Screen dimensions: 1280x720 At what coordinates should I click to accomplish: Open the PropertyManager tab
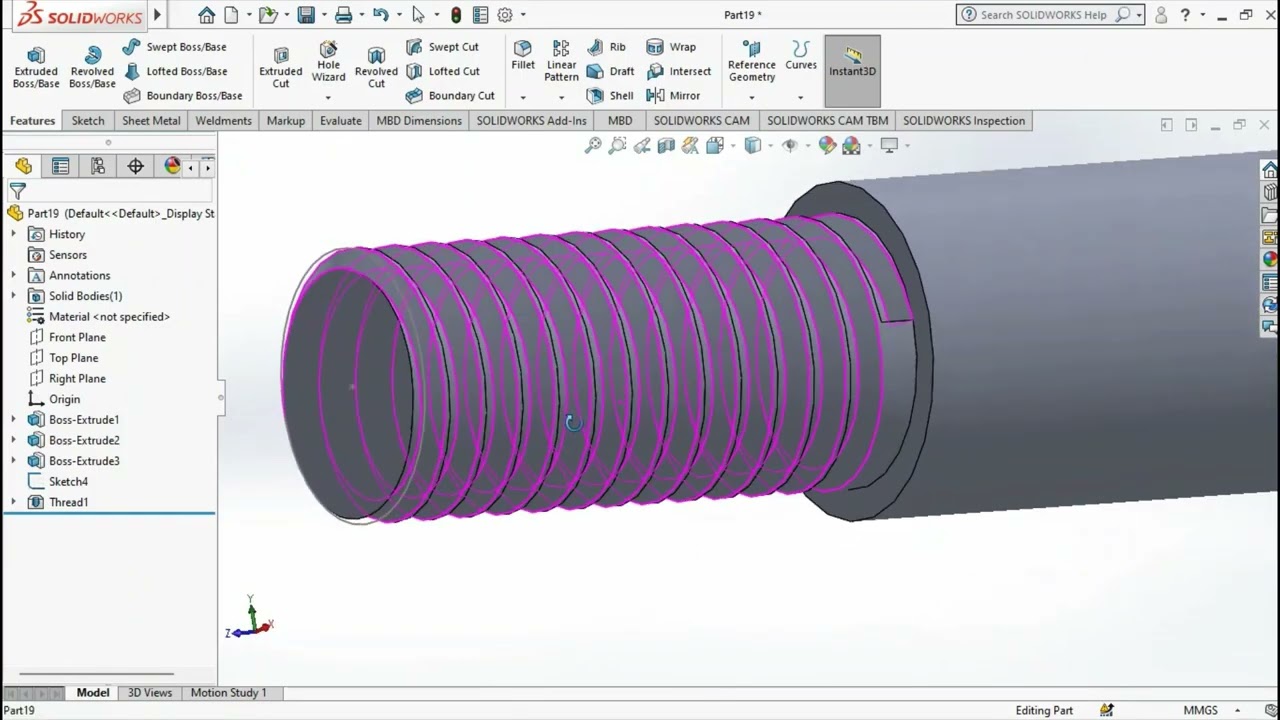coord(60,166)
